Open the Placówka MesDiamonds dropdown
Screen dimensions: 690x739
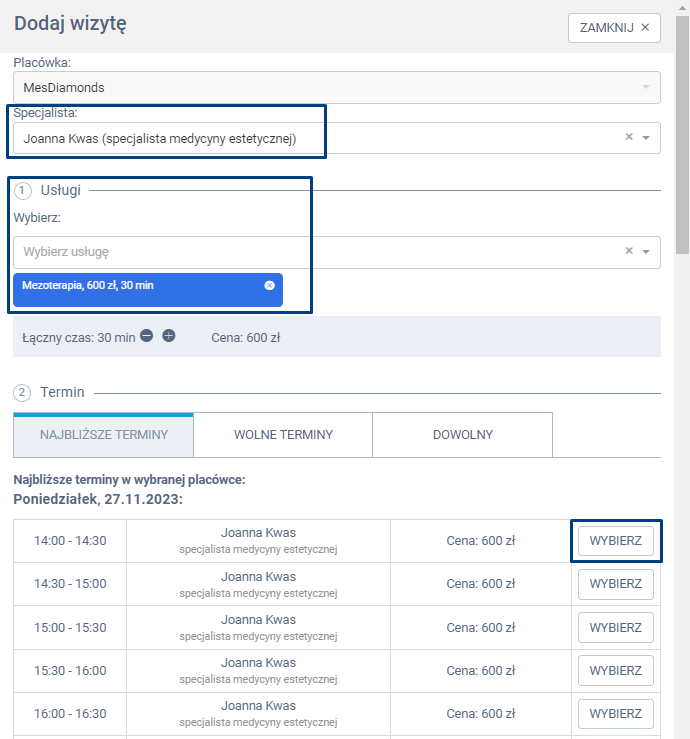(x=336, y=88)
